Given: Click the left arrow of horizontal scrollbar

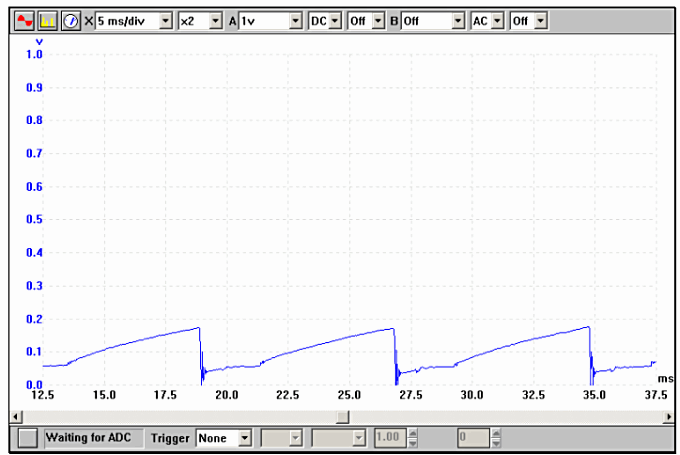Looking at the screenshot, I should pos(15,416).
